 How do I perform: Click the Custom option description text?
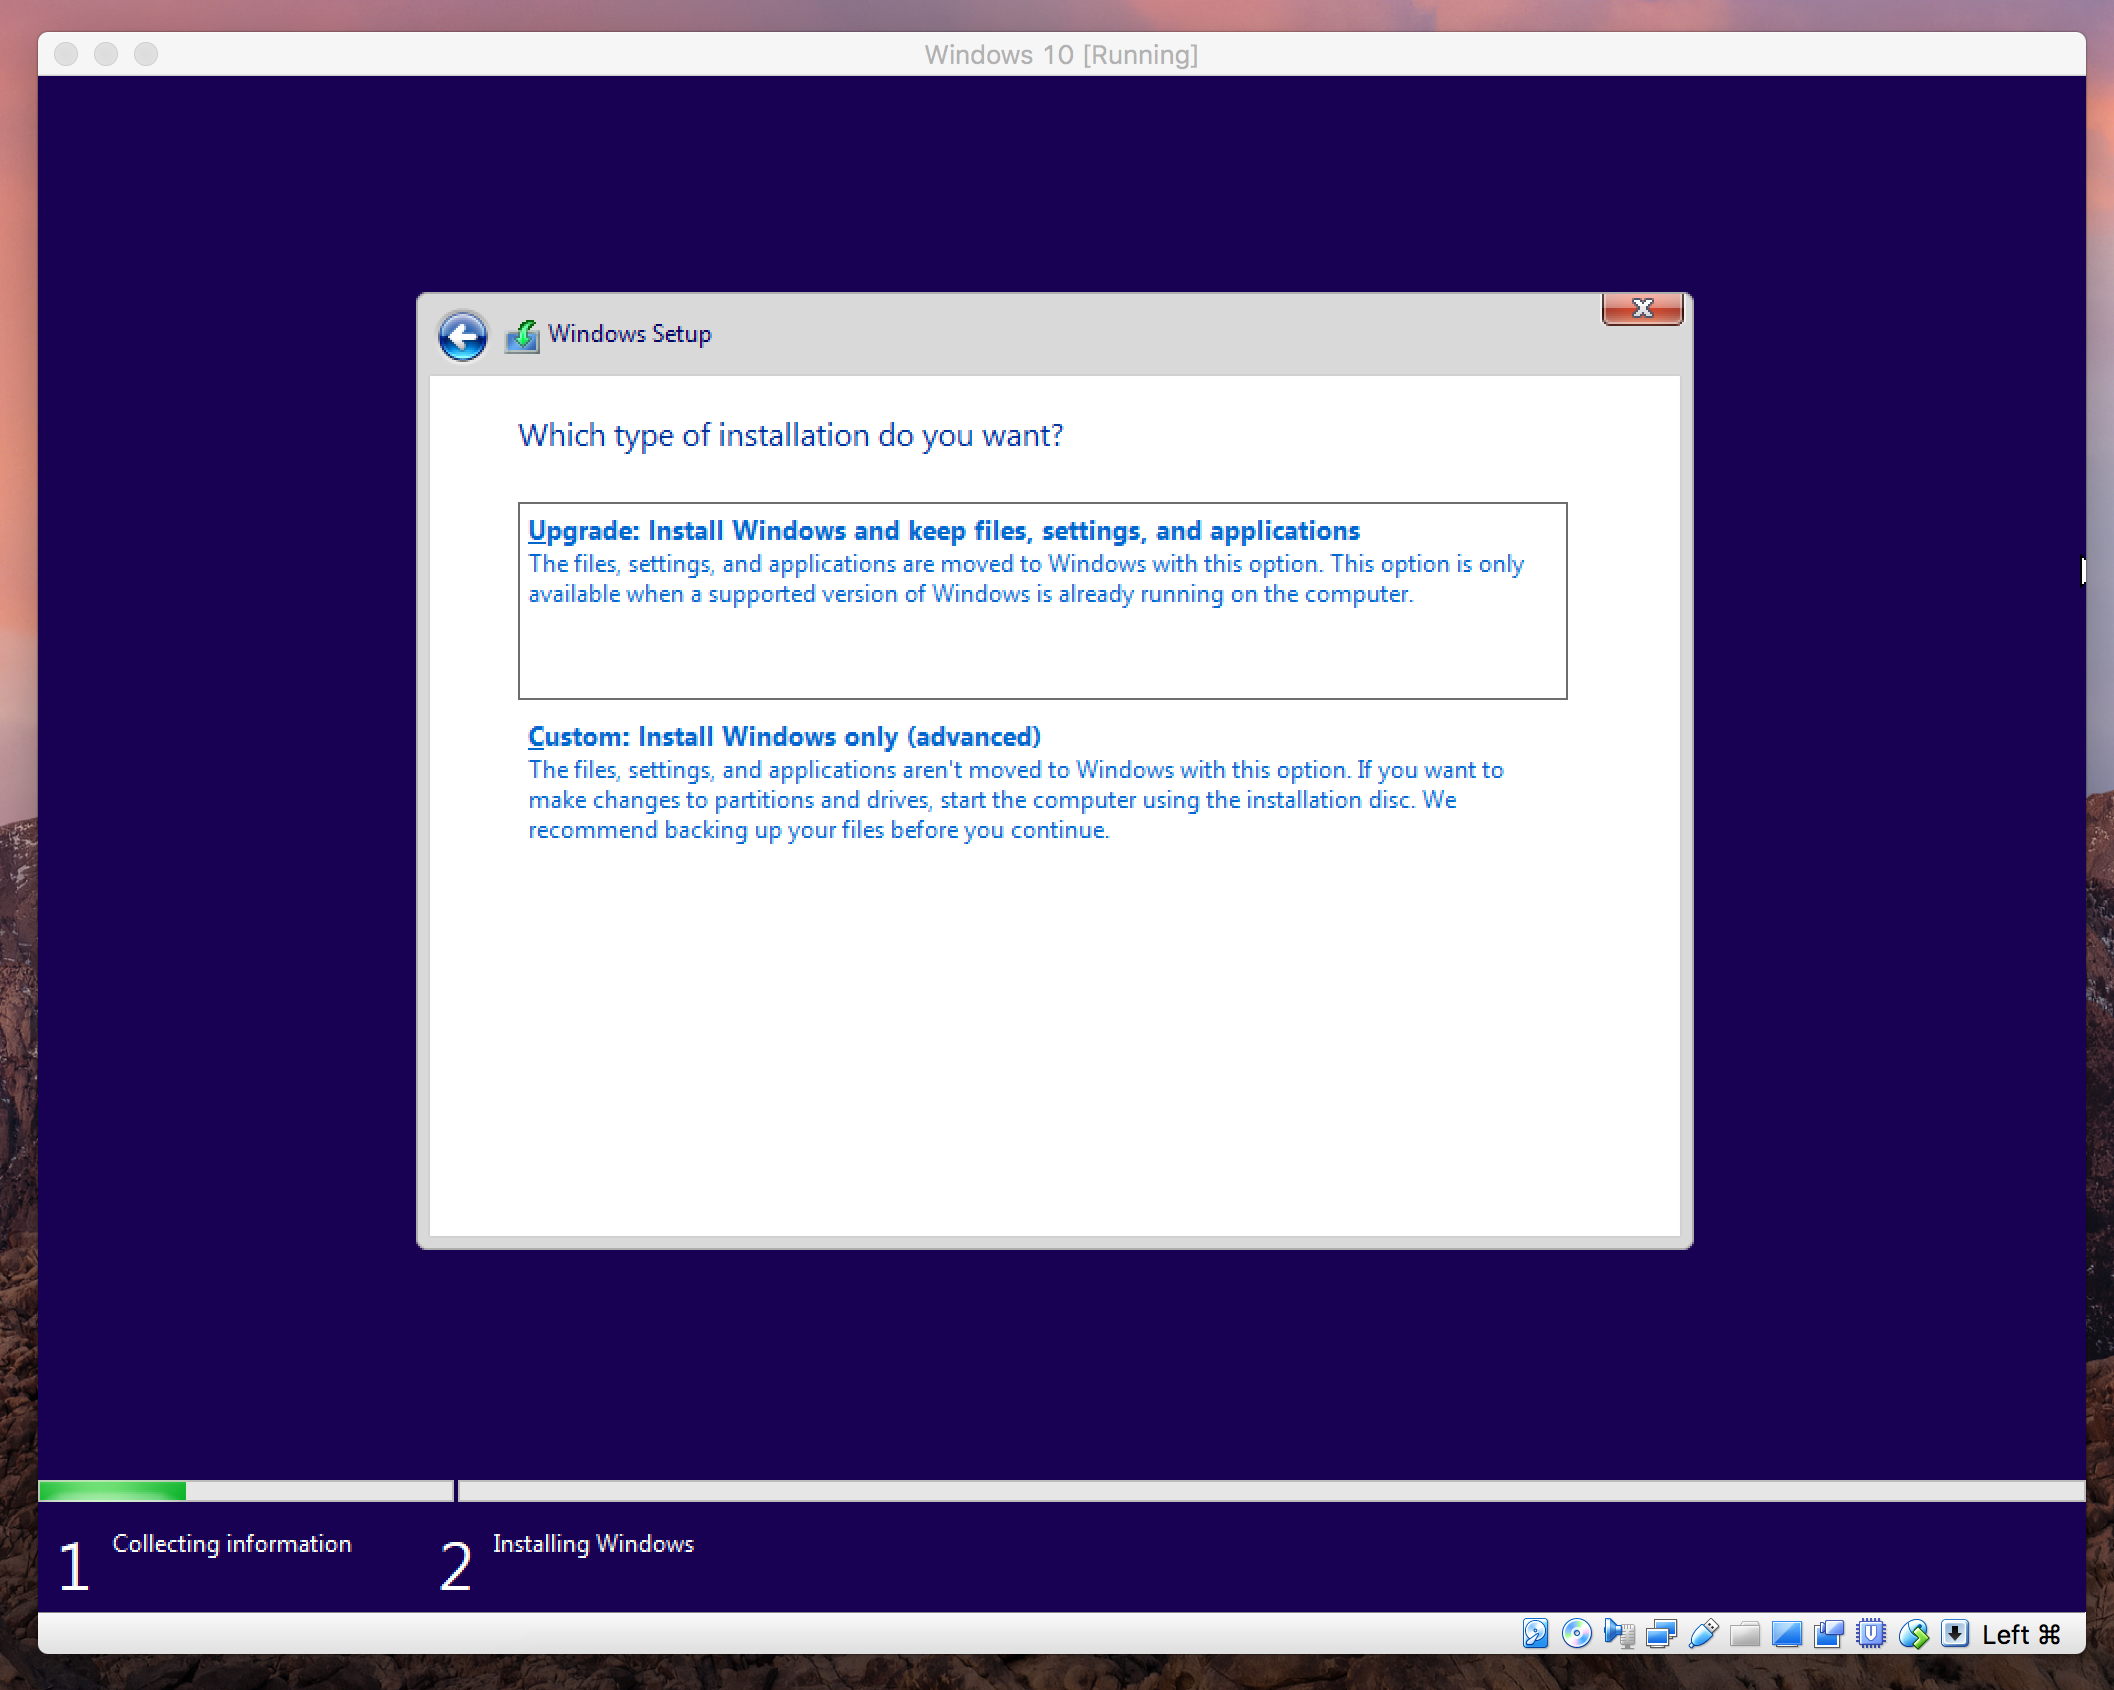point(1016,800)
